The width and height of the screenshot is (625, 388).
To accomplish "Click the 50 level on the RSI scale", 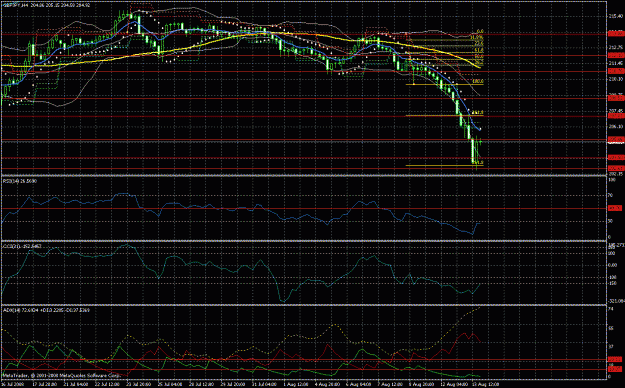I will [x=611, y=221].
